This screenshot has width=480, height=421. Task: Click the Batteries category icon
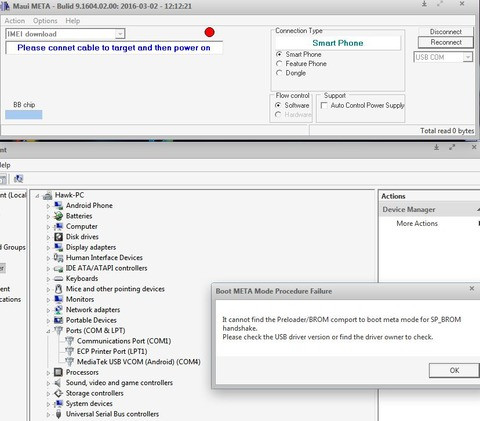pyautogui.click(x=59, y=216)
